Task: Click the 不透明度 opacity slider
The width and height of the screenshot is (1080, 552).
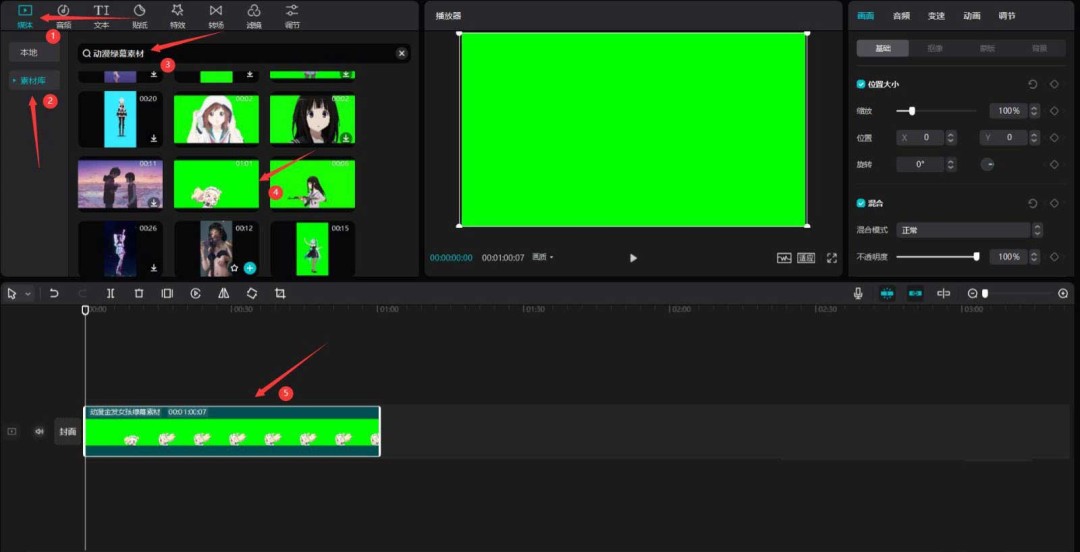Action: tap(936, 257)
